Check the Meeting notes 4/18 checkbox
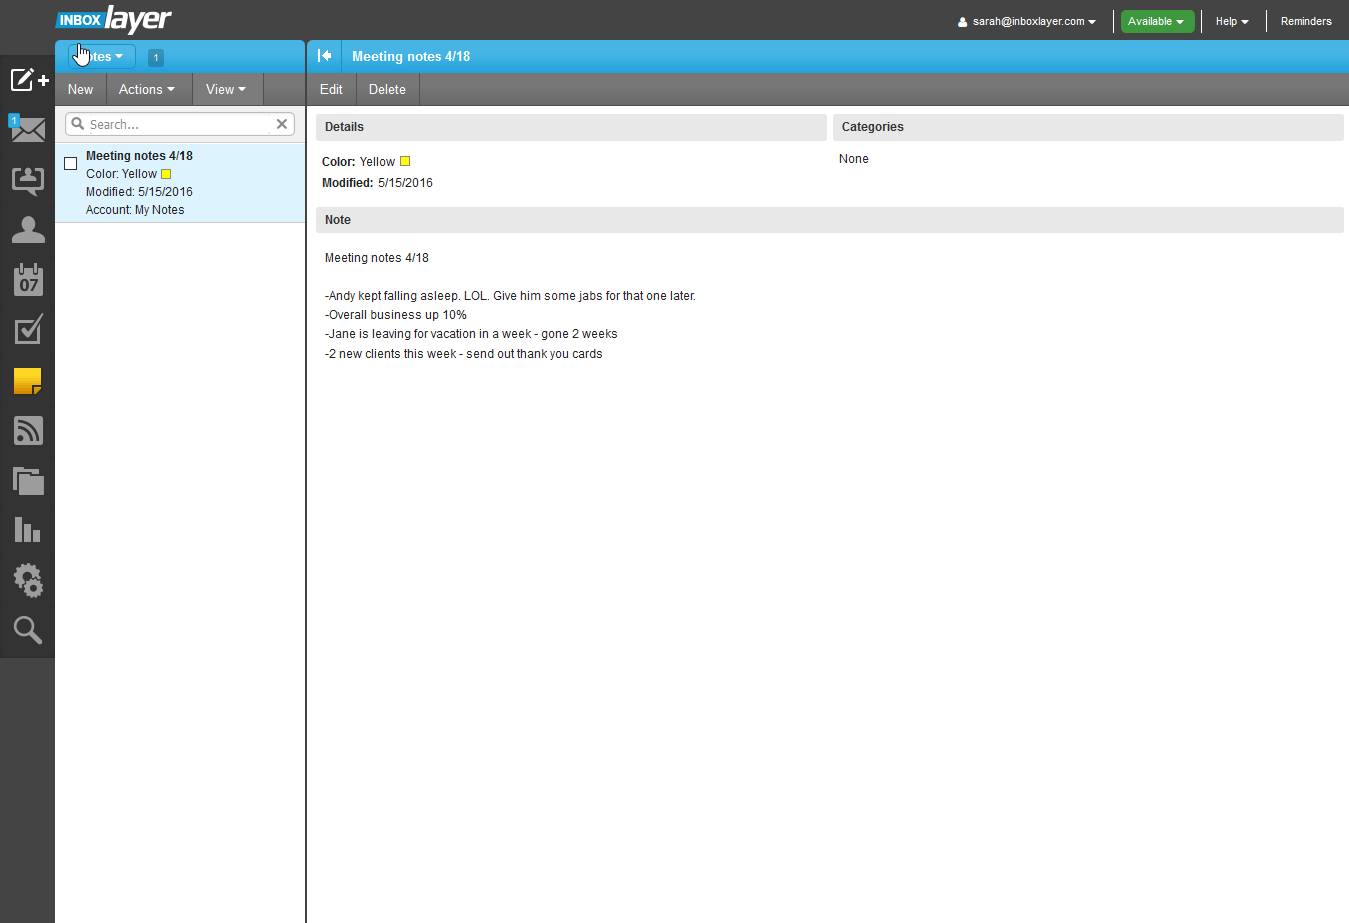1349x923 pixels. pyautogui.click(x=70, y=163)
